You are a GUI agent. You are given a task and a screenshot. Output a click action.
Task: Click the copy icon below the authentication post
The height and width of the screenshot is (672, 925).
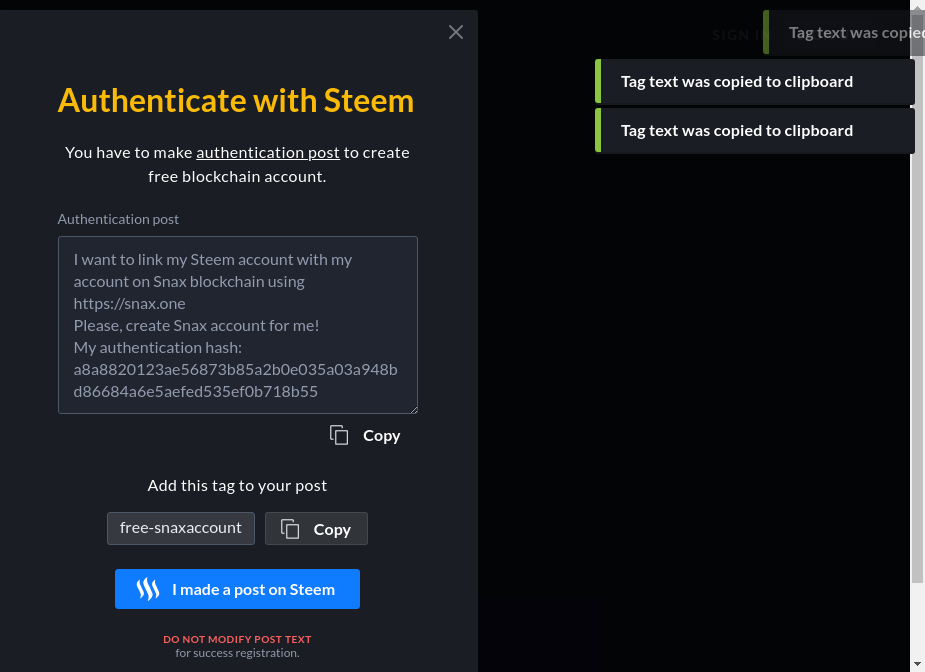[x=340, y=435]
